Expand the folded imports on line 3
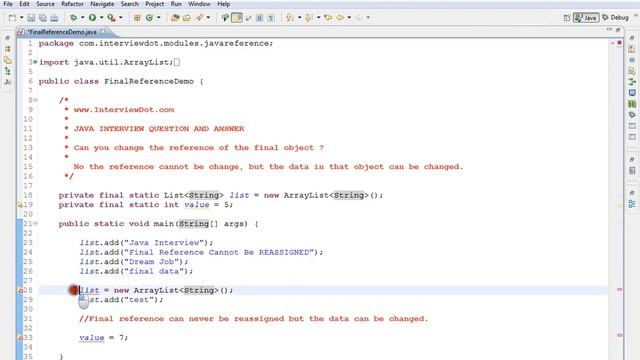 tap(35, 62)
